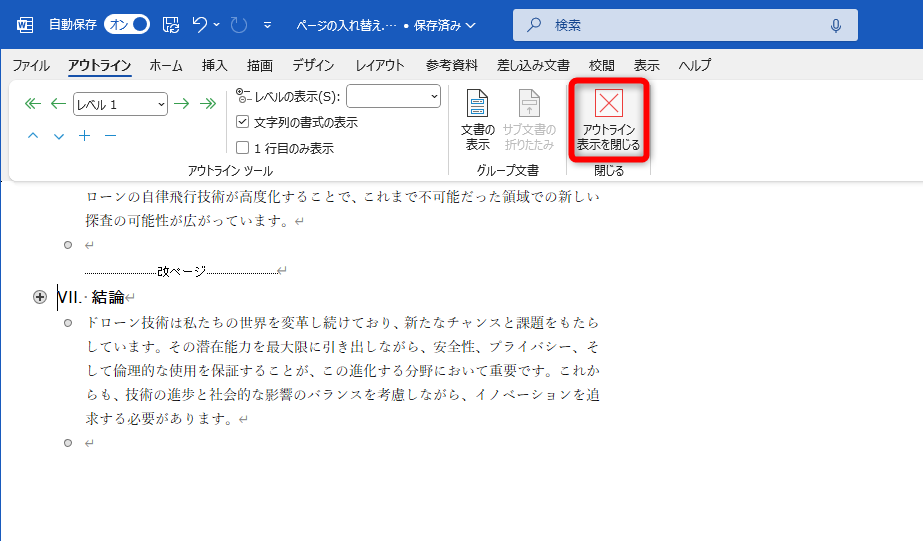
Task: Click the line 探査の可能性が広がっています
Action: 185,221
